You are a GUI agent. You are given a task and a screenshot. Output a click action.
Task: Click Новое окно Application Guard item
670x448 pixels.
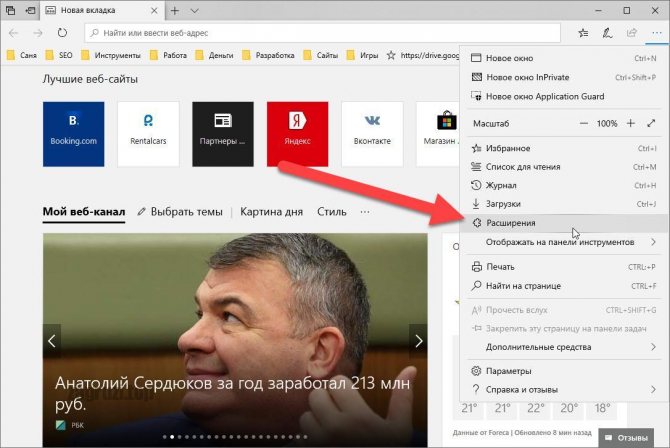coord(564,97)
